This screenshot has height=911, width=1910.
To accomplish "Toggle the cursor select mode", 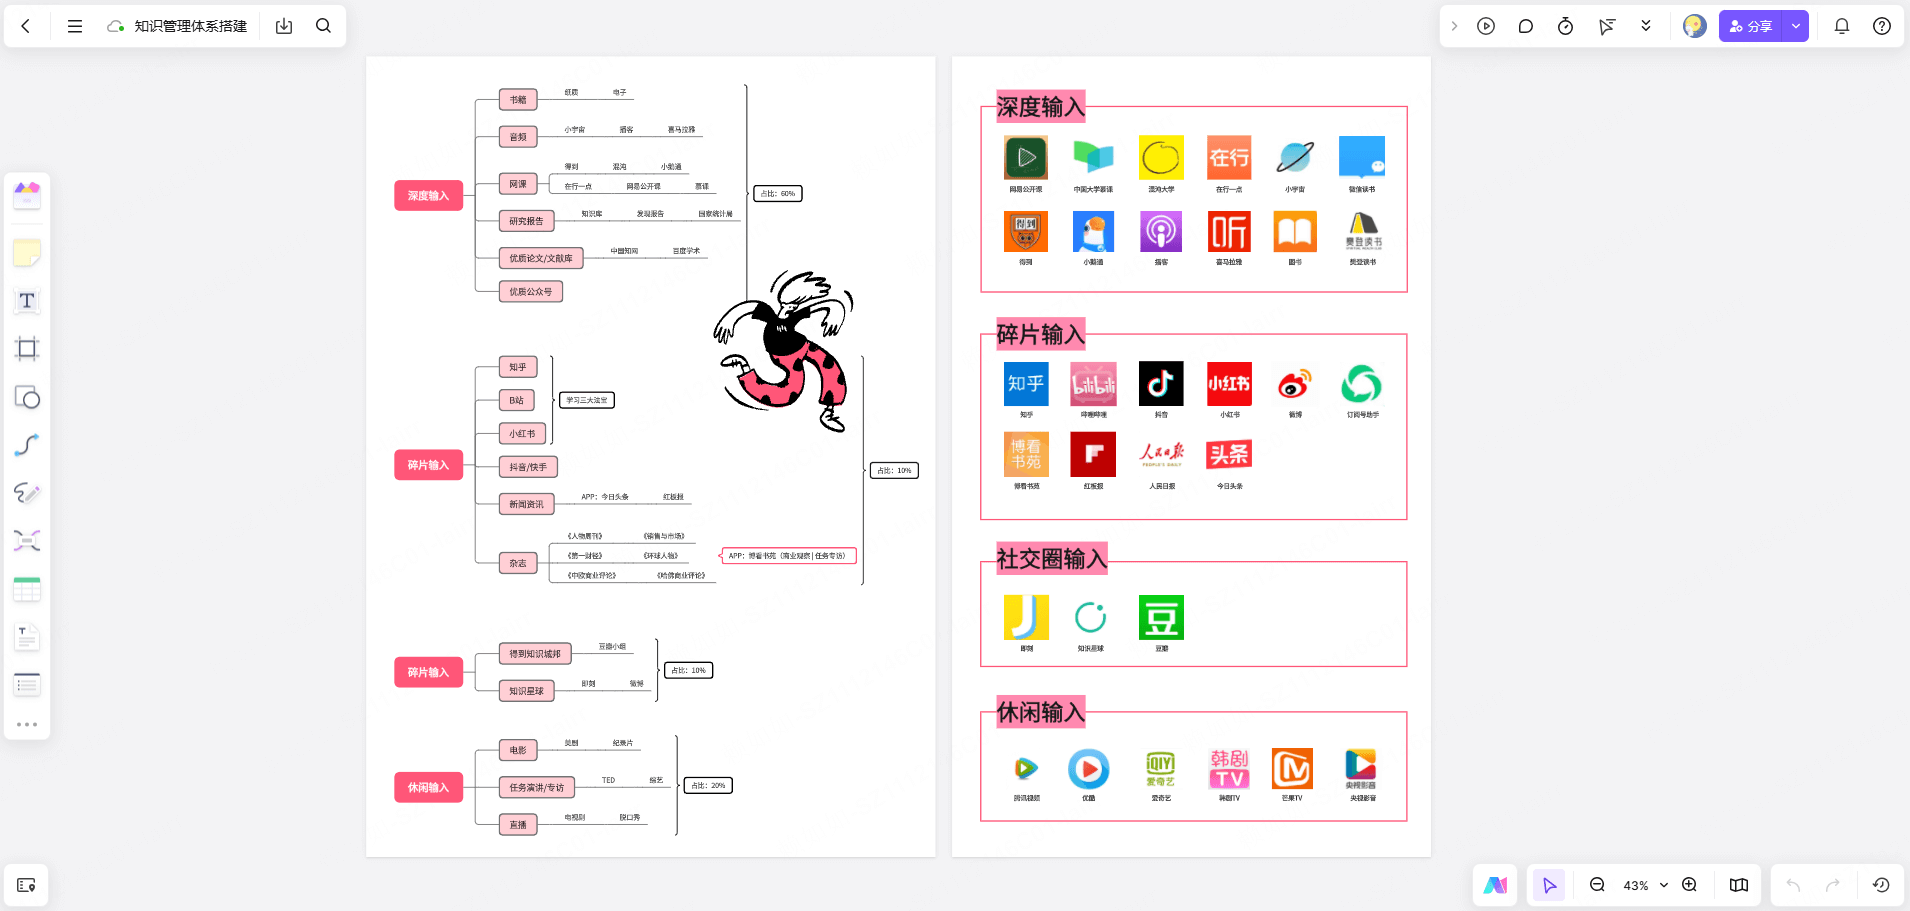I will pyautogui.click(x=1549, y=885).
